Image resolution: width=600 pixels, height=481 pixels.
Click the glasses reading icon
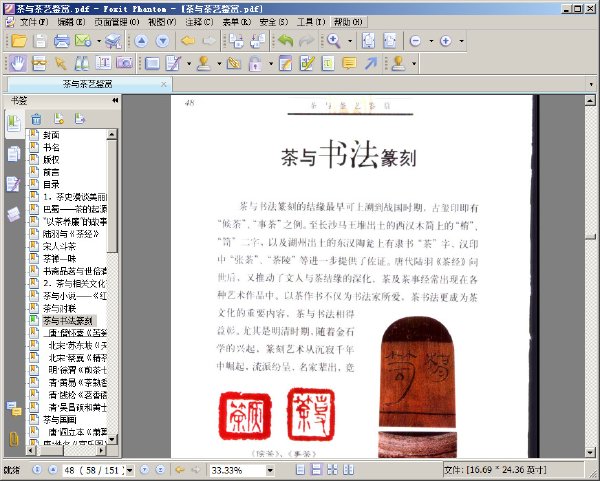tap(39, 63)
